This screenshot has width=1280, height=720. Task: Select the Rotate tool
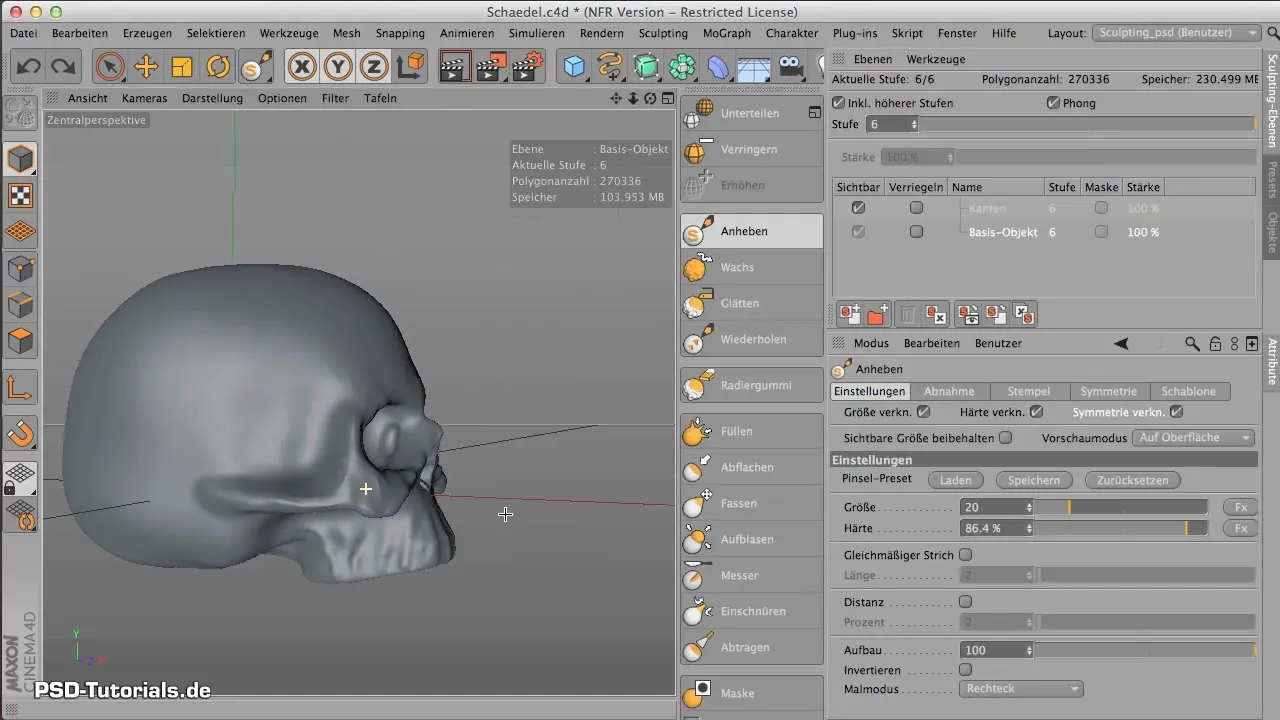218,67
